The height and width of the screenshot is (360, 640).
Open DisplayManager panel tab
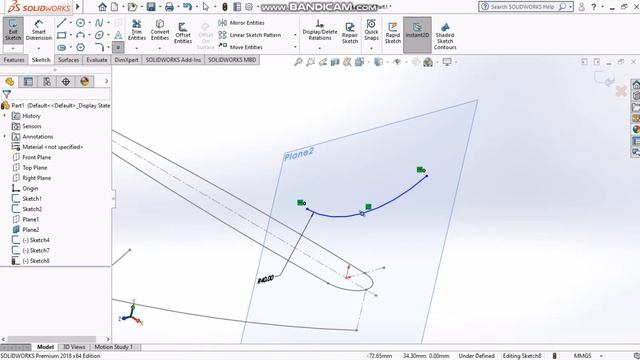(84, 82)
